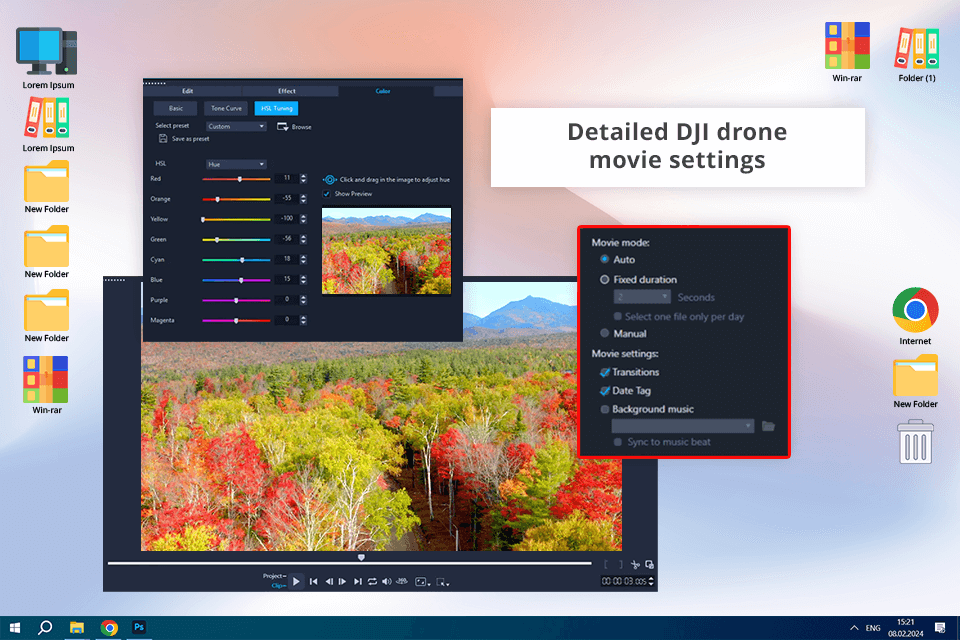
Task: Click the Red value stepper arrows
Action: [303, 178]
